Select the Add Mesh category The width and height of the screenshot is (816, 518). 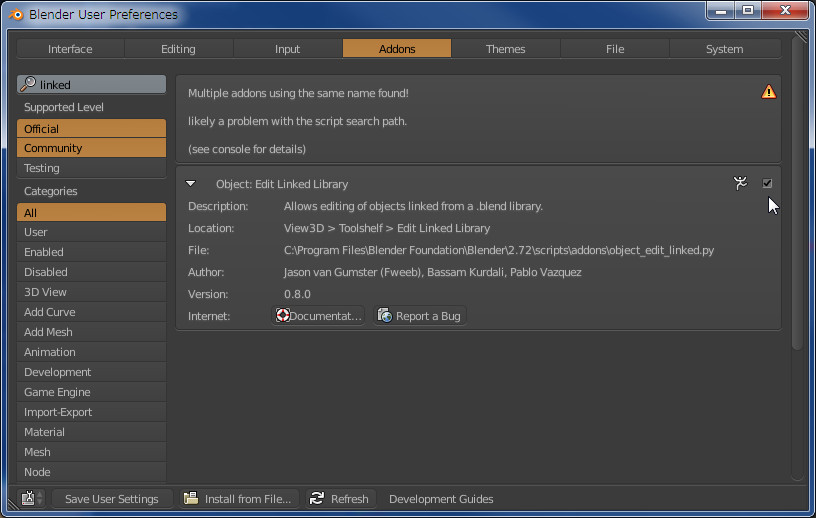point(92,332)
